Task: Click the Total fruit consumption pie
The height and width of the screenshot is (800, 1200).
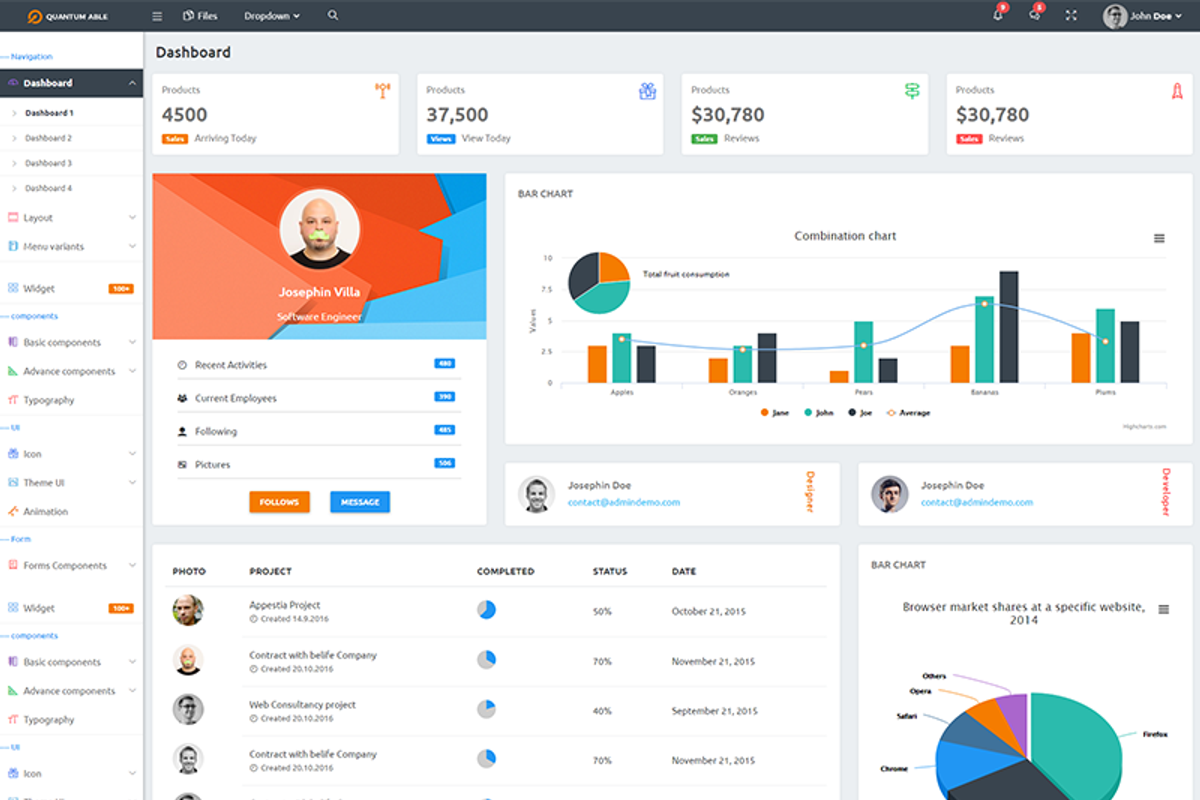Action: [x=599, y=282]
